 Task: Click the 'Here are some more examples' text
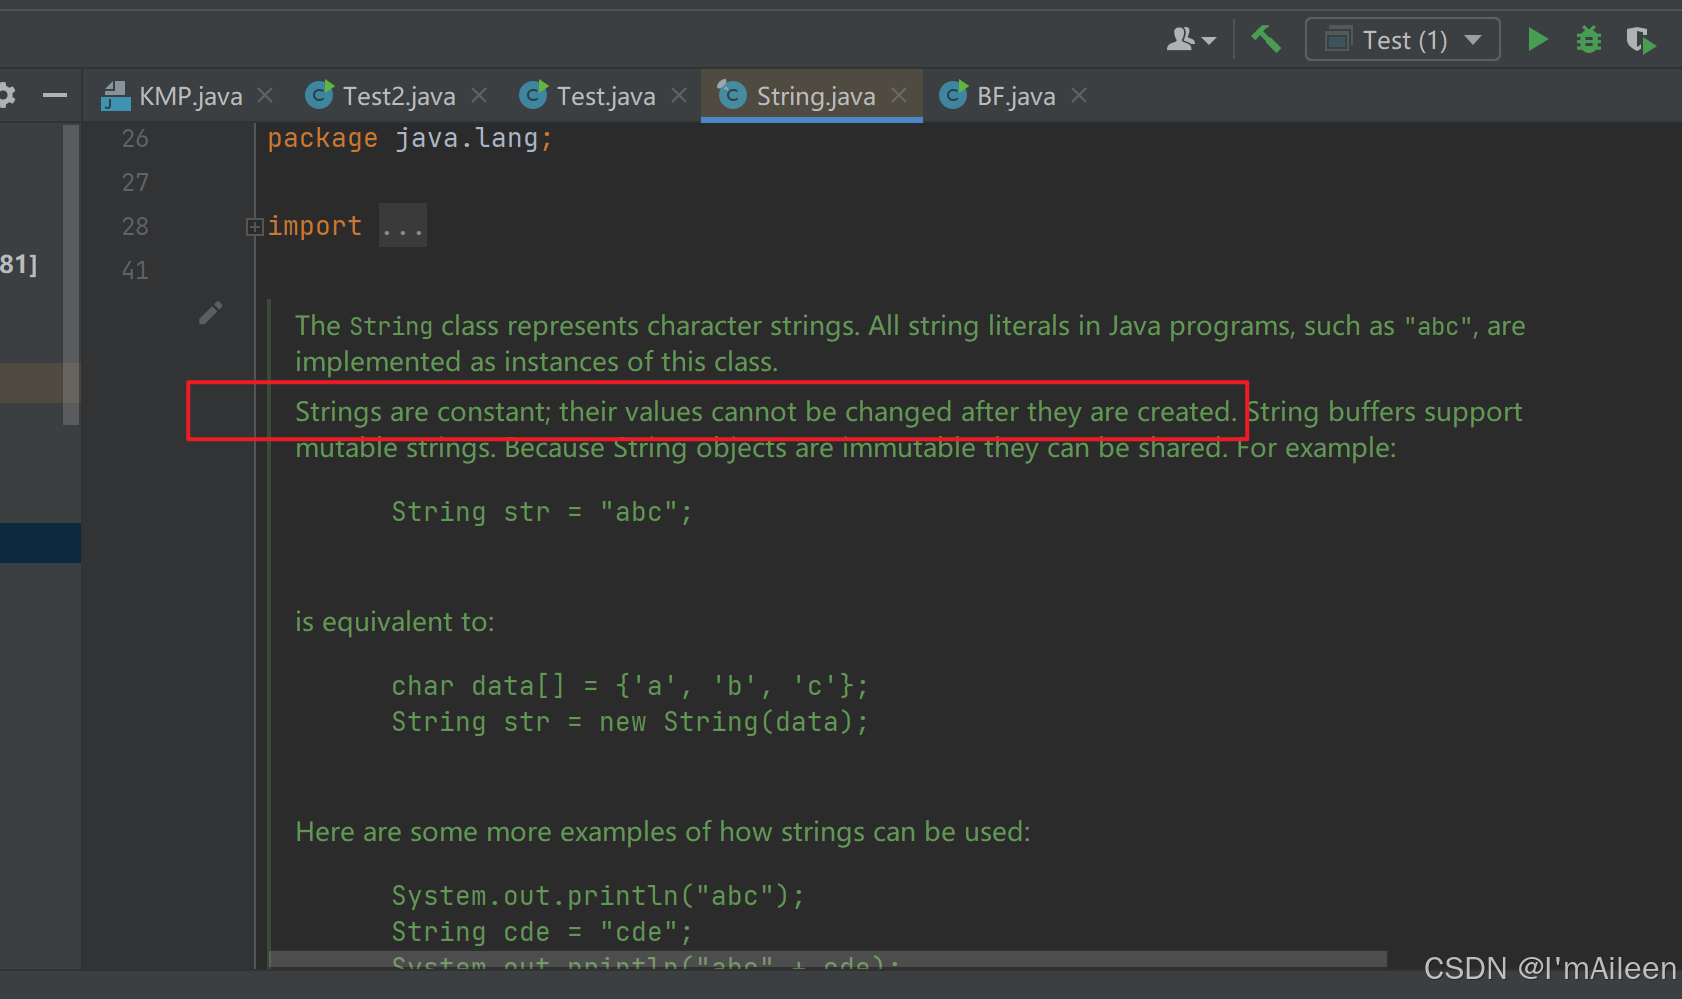[x=663, y=832]
